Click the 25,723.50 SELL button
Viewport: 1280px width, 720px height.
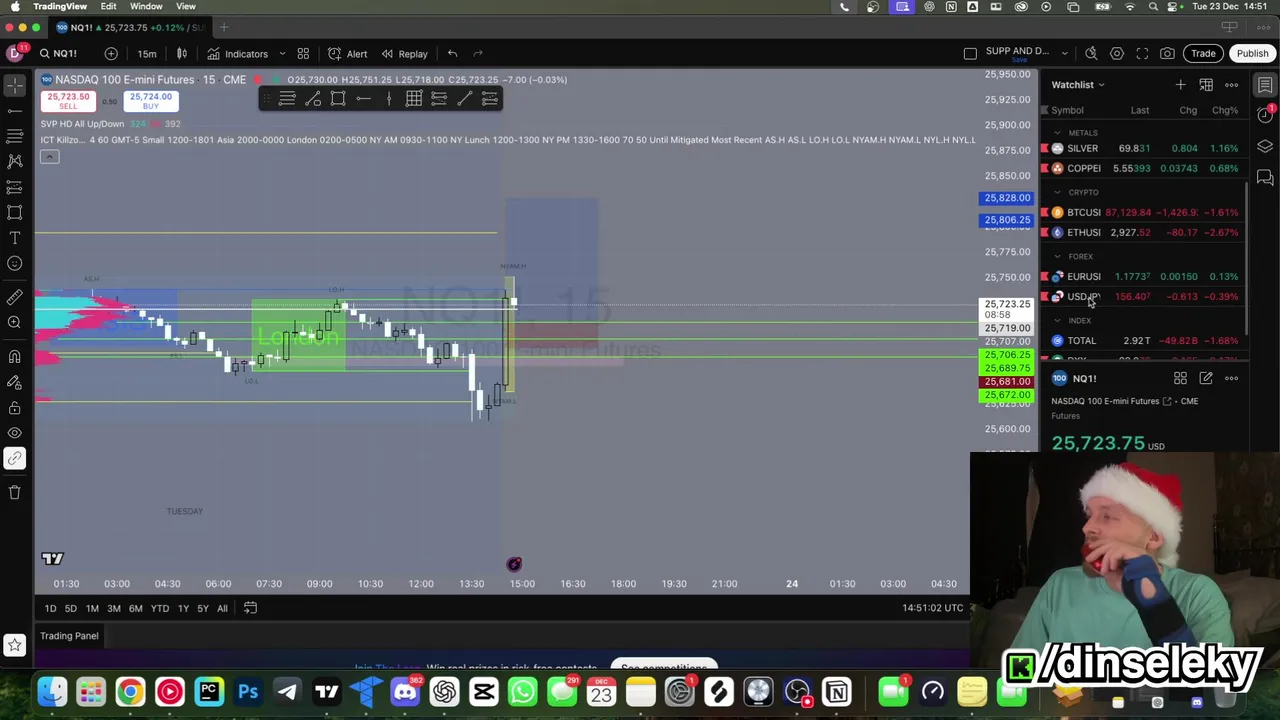(x=68, y=101)
